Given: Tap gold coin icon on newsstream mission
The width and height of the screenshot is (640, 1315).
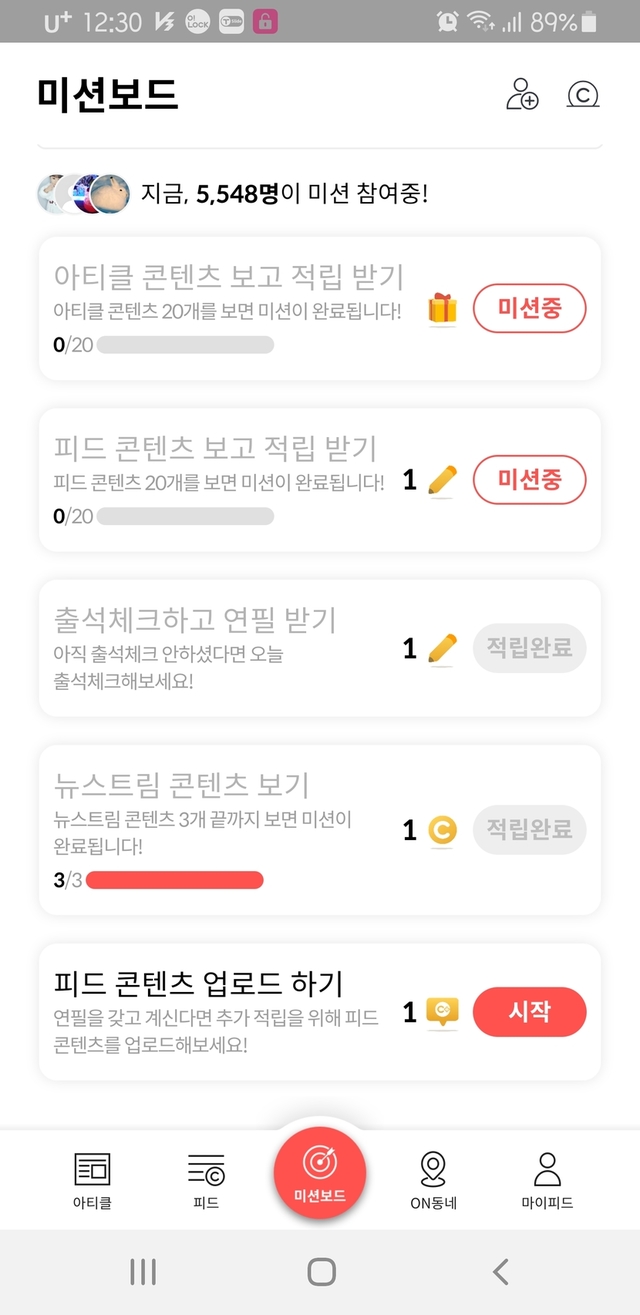Looking at the screenshot, I should click(x=441, y=830).
